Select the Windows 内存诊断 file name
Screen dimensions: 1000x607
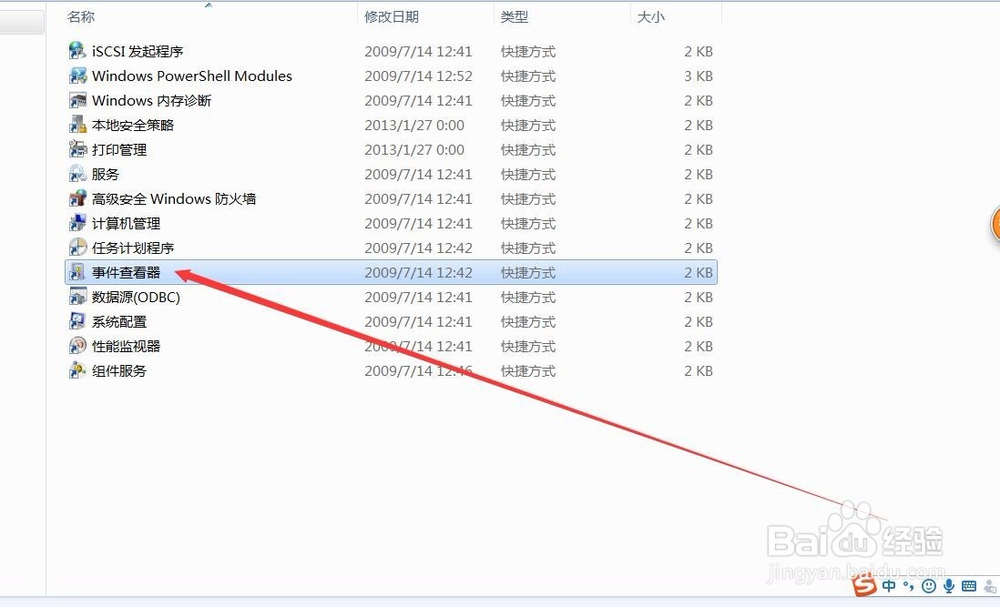click(151, 100)
